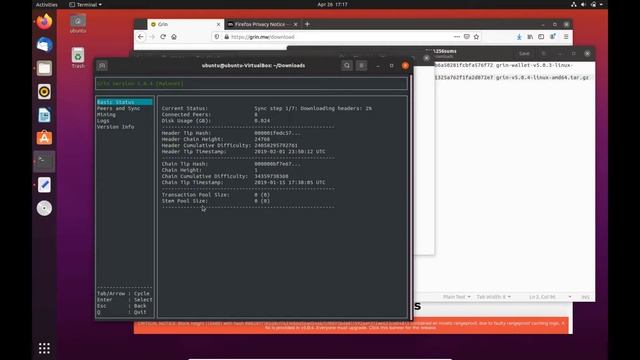Open the Firefox hamburger menu
Viewport: 640px width, 360px height.
(x=566, y=37)
